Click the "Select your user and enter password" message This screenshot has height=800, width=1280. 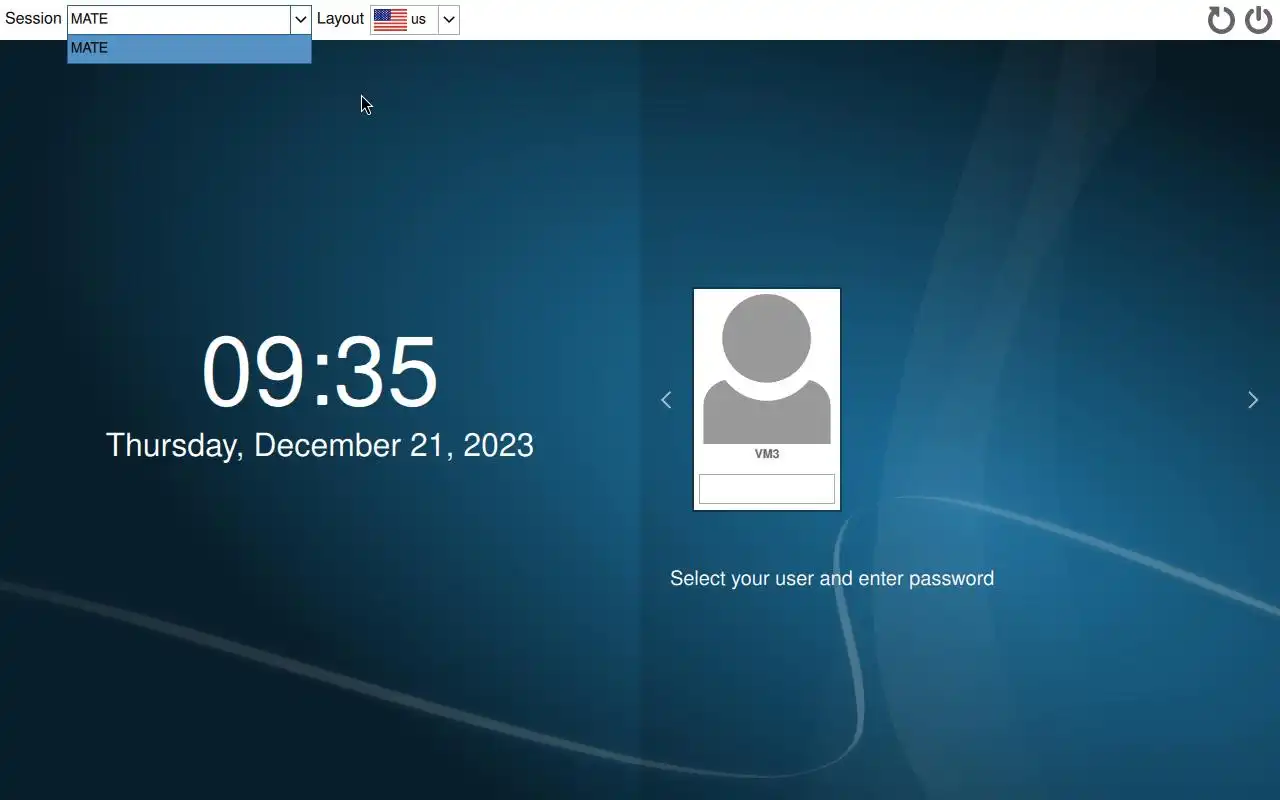pos(832,578)
